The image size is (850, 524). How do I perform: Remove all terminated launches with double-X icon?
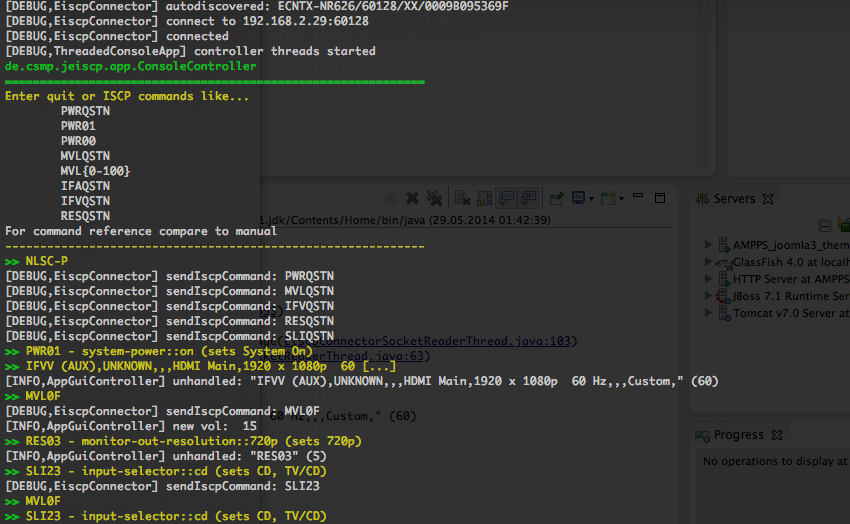point(434,198)
